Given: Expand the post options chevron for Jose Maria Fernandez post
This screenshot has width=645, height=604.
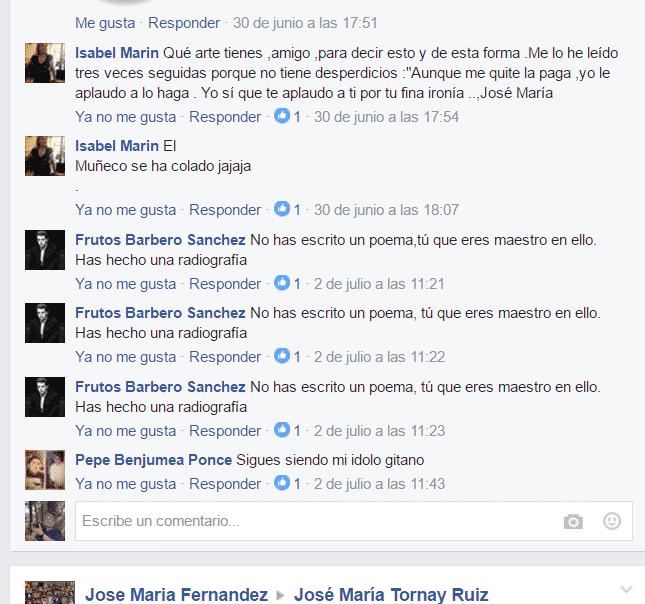Looking at the screenshot, I should tap(626, 590).
